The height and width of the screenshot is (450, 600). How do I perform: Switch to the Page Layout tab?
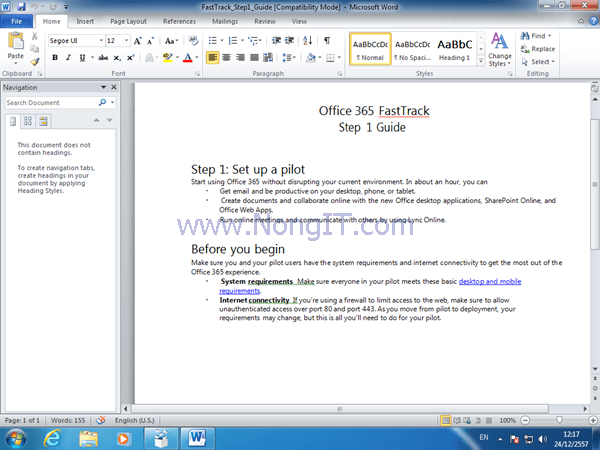[x=128, y=21]
